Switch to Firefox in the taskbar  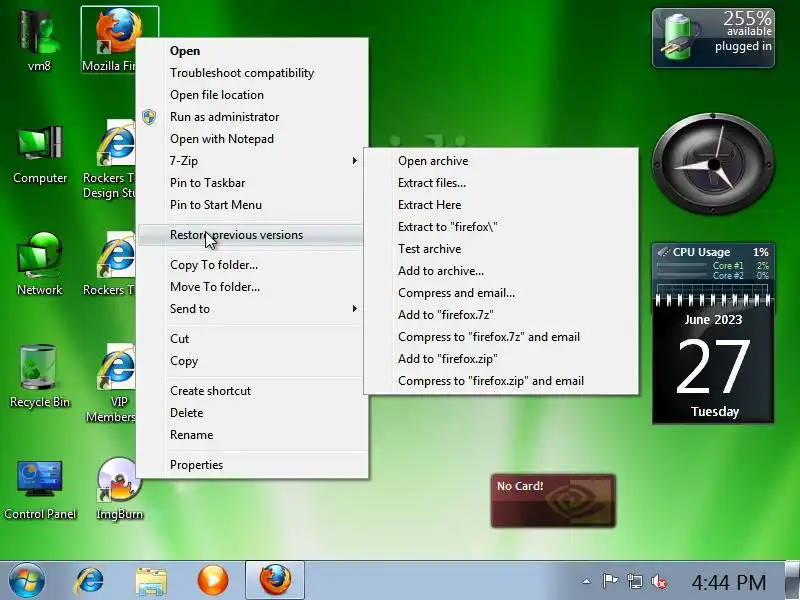(275, 580)
